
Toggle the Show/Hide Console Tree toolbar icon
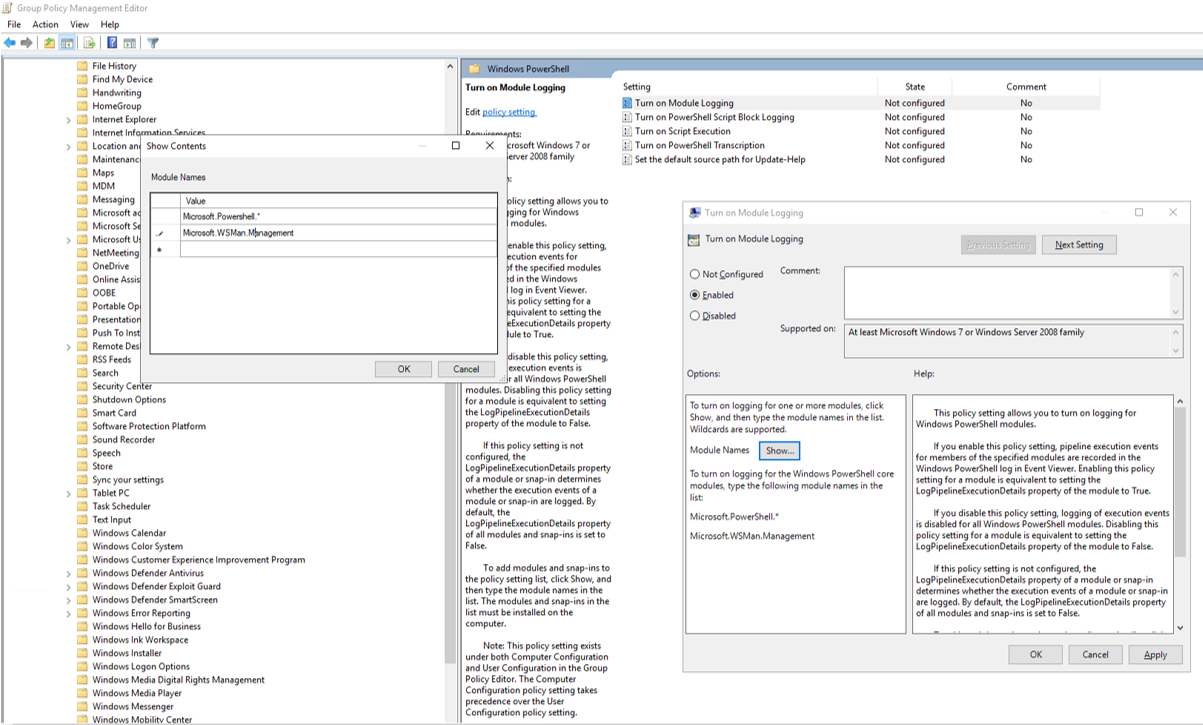(67, 43)
